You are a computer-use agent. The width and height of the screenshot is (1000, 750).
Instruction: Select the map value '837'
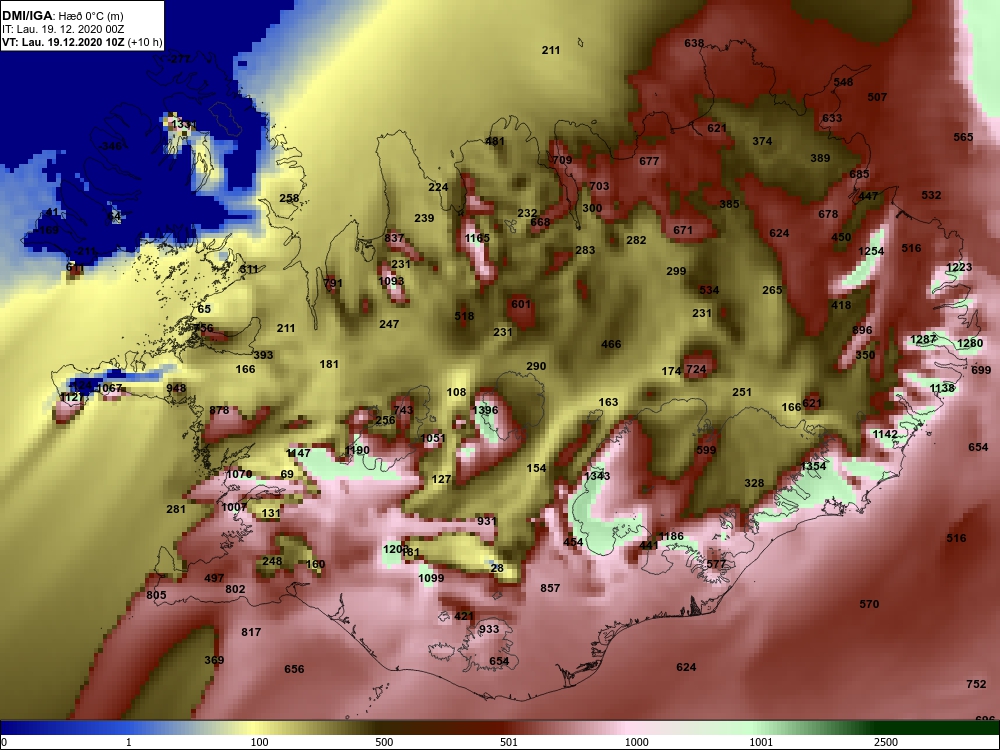[394, 239]
